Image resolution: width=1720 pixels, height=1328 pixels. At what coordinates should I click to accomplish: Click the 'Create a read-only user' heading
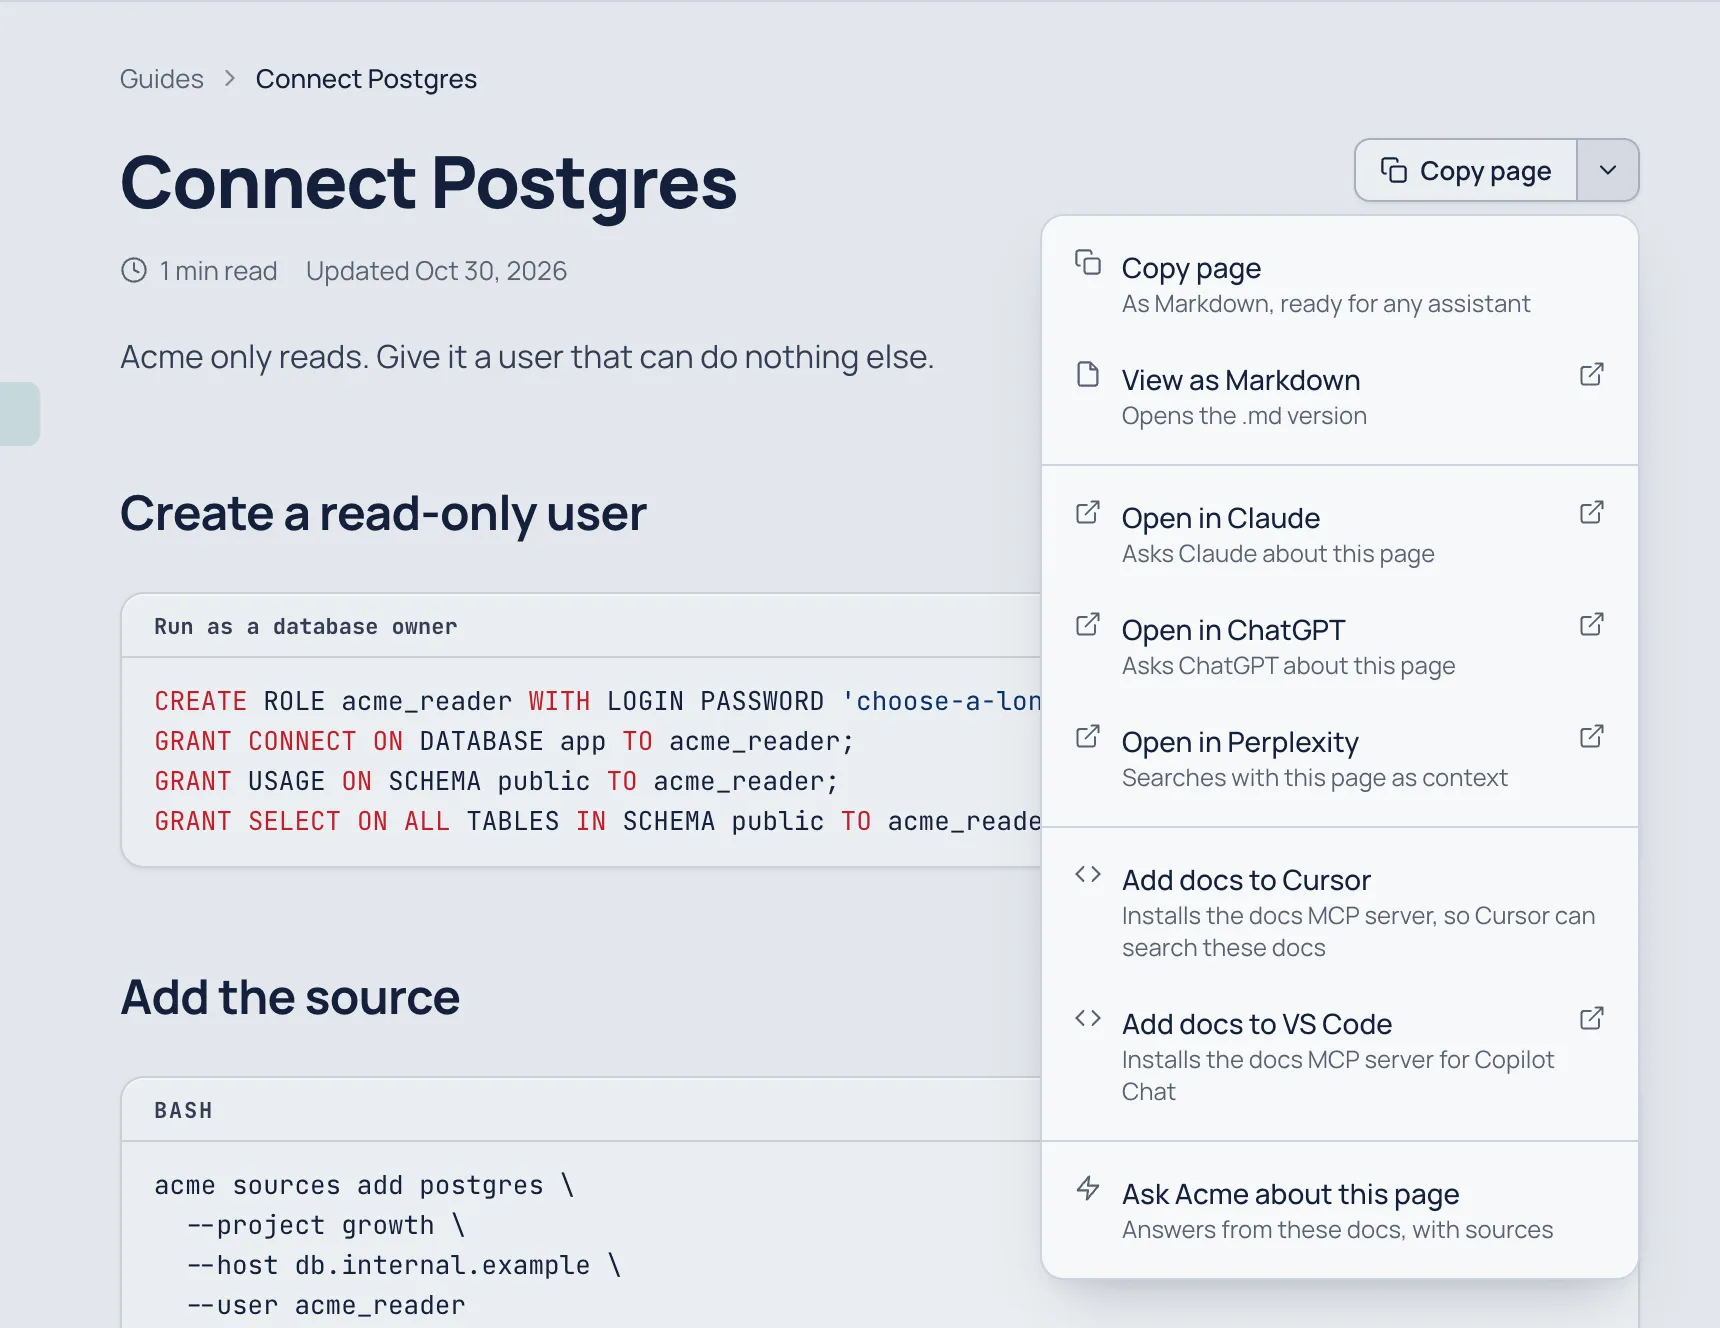tap(384, 514)
